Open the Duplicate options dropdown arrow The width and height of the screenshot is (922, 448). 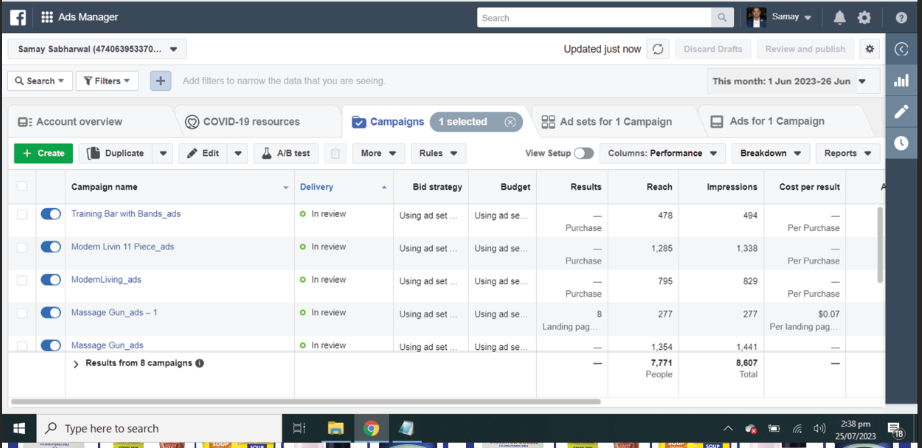[163, 153]
